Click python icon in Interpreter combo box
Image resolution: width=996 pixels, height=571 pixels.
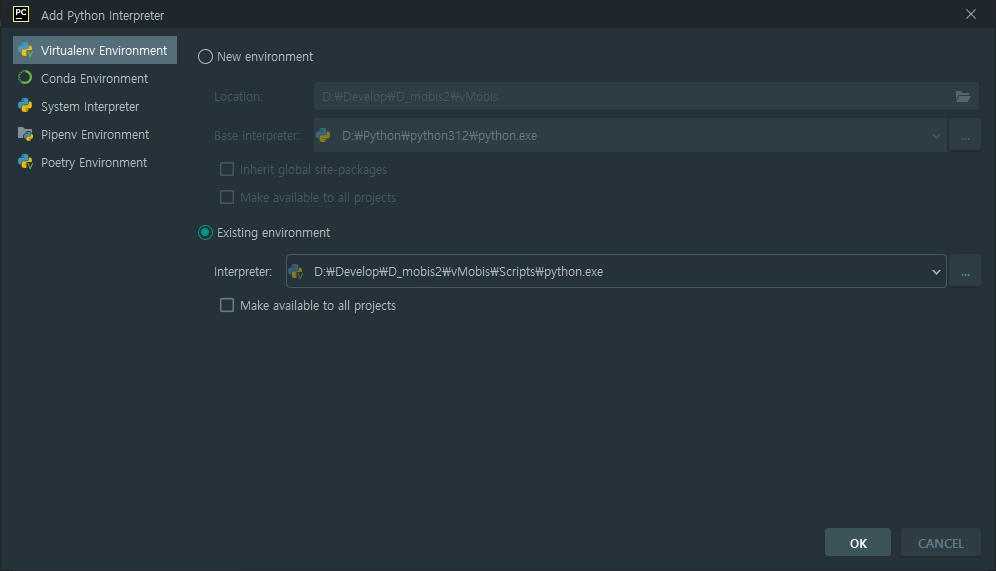[295, 272]
